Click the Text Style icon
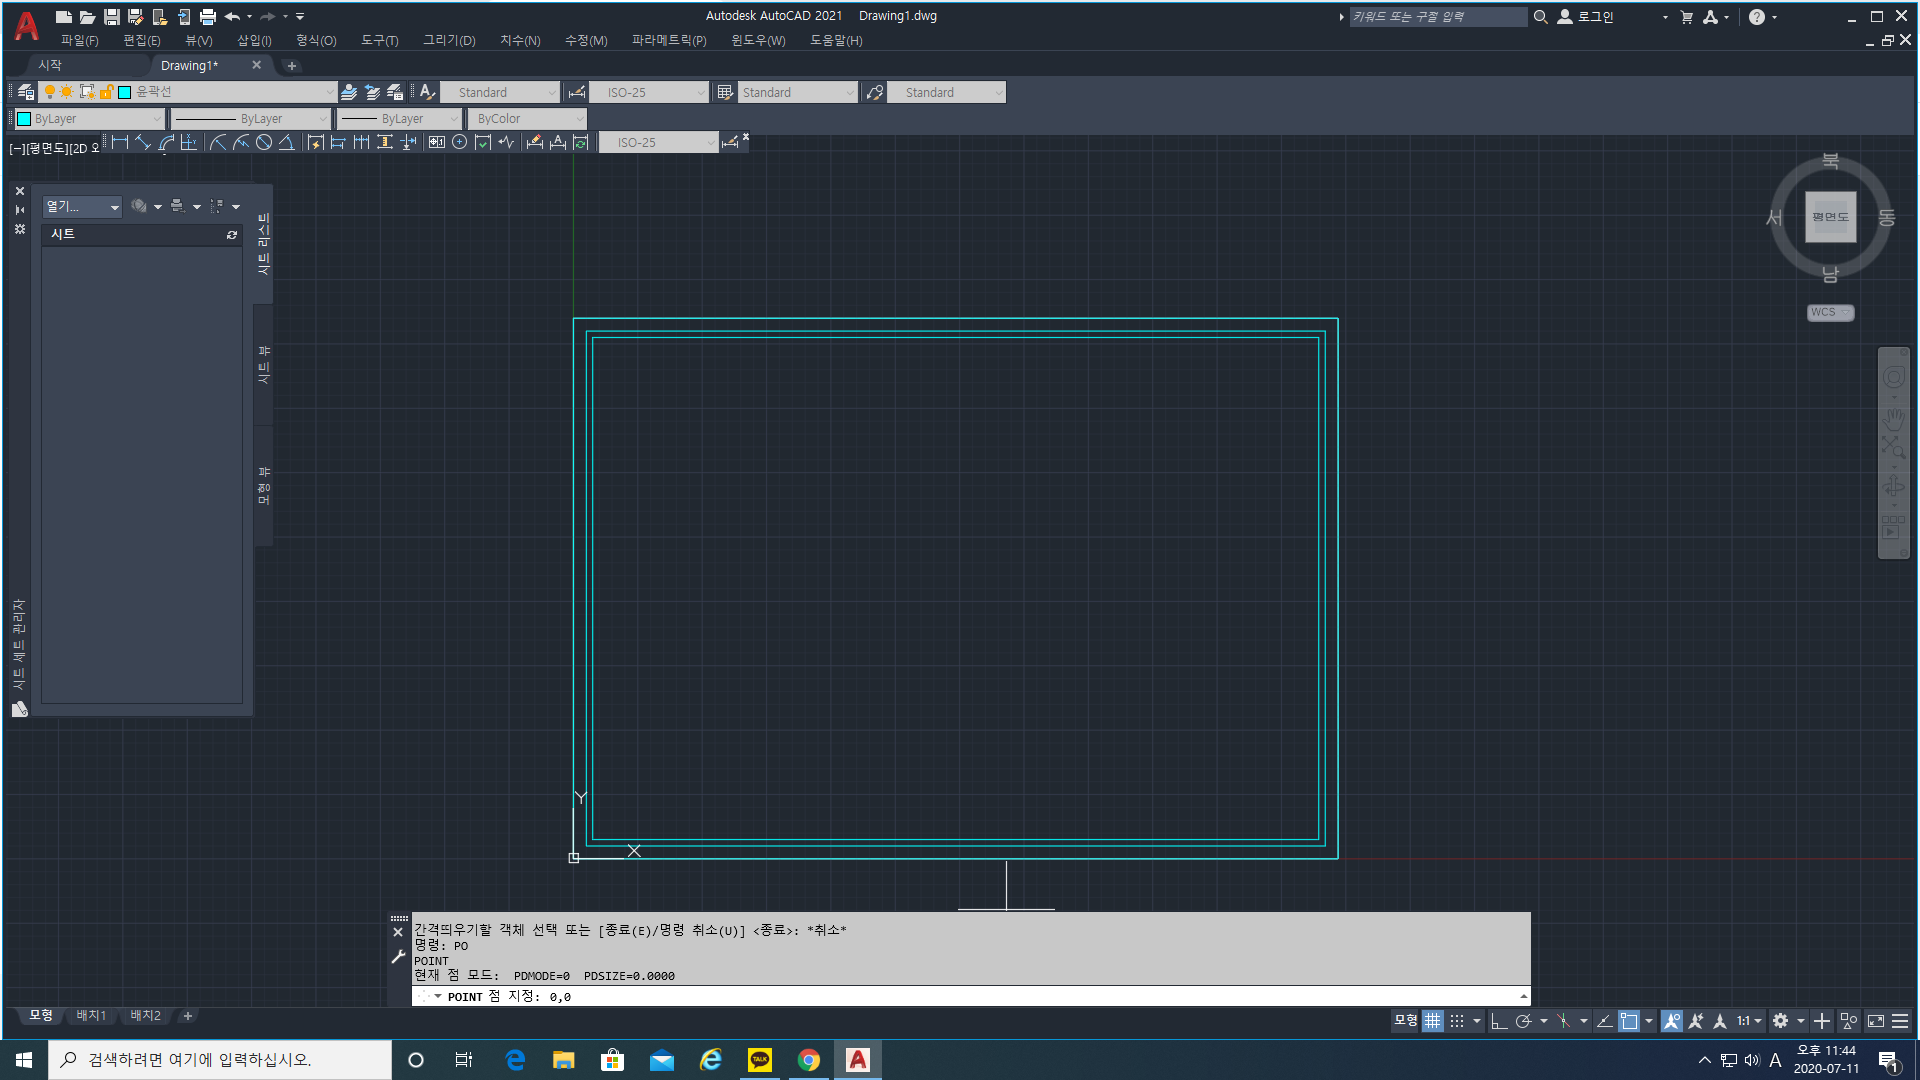The image size is (1920, 1080). coord(427,92)
